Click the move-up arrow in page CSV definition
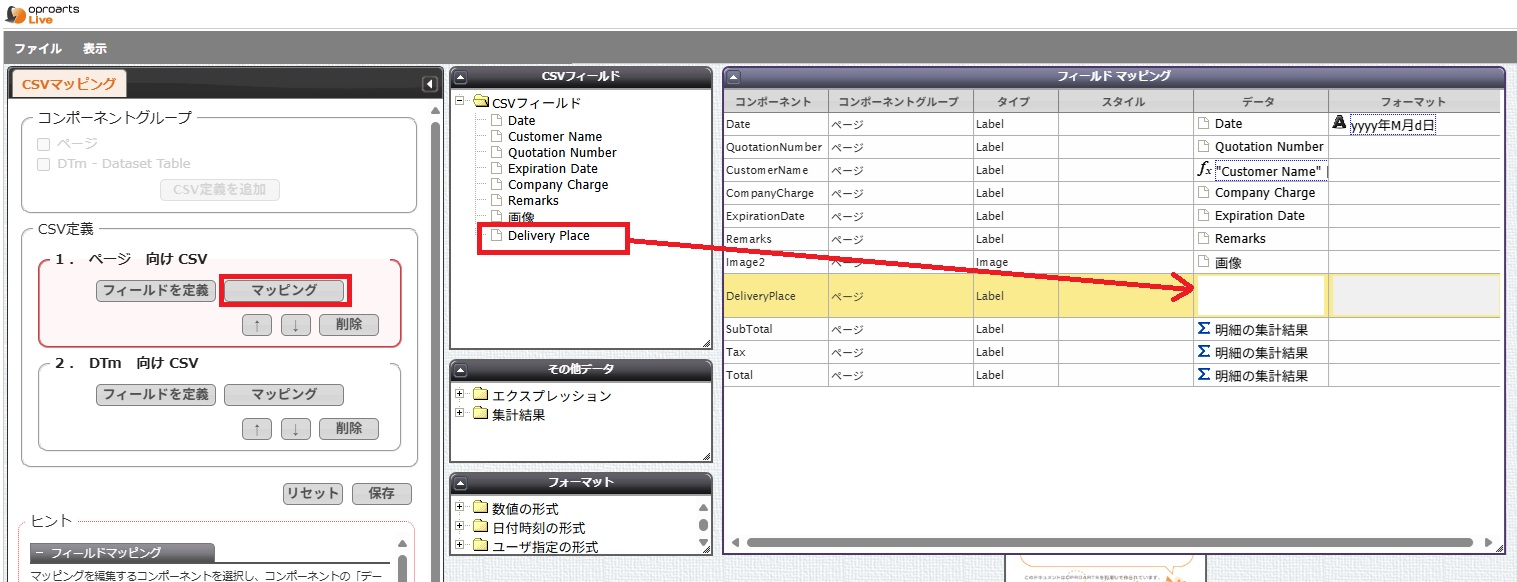The width and height of the screenshot is (1517, 582). pos(257,325)
